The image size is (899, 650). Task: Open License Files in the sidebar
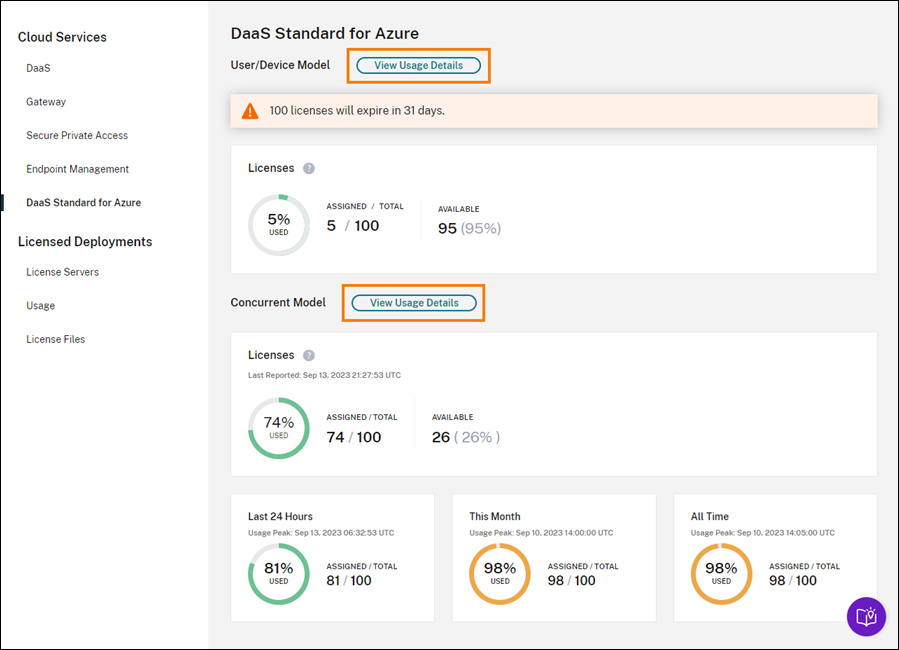point(55,339)
